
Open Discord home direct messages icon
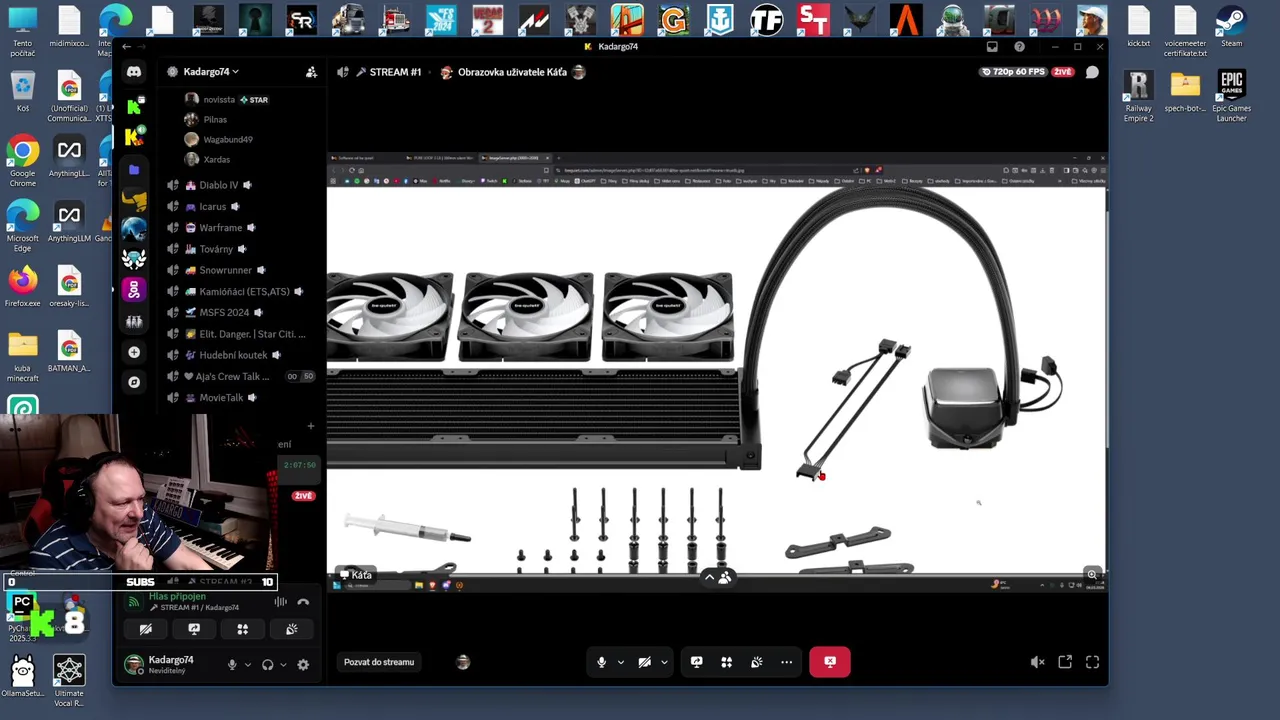[134, 72]
